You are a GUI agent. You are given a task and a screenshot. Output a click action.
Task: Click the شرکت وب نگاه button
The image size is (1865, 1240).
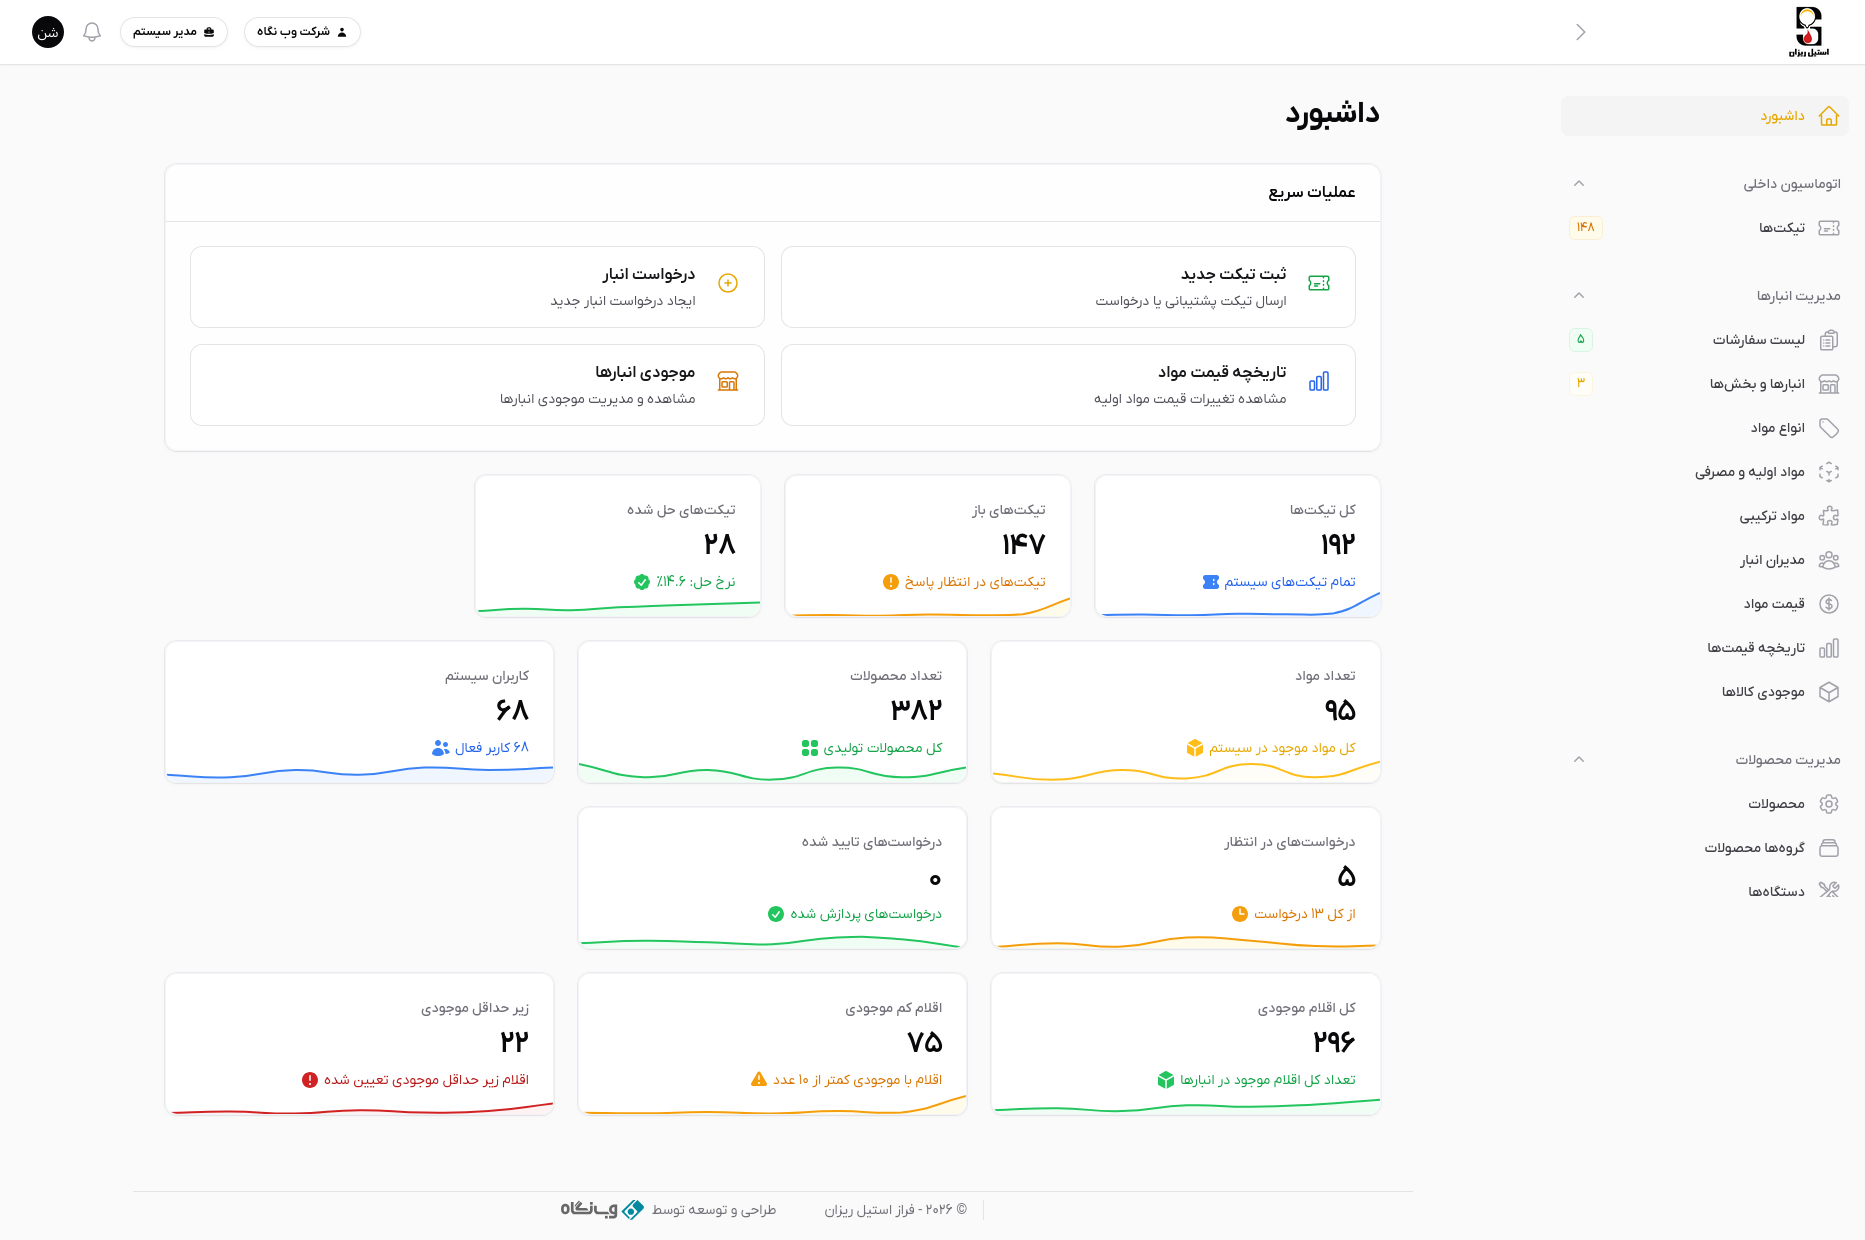coord(302,32)
